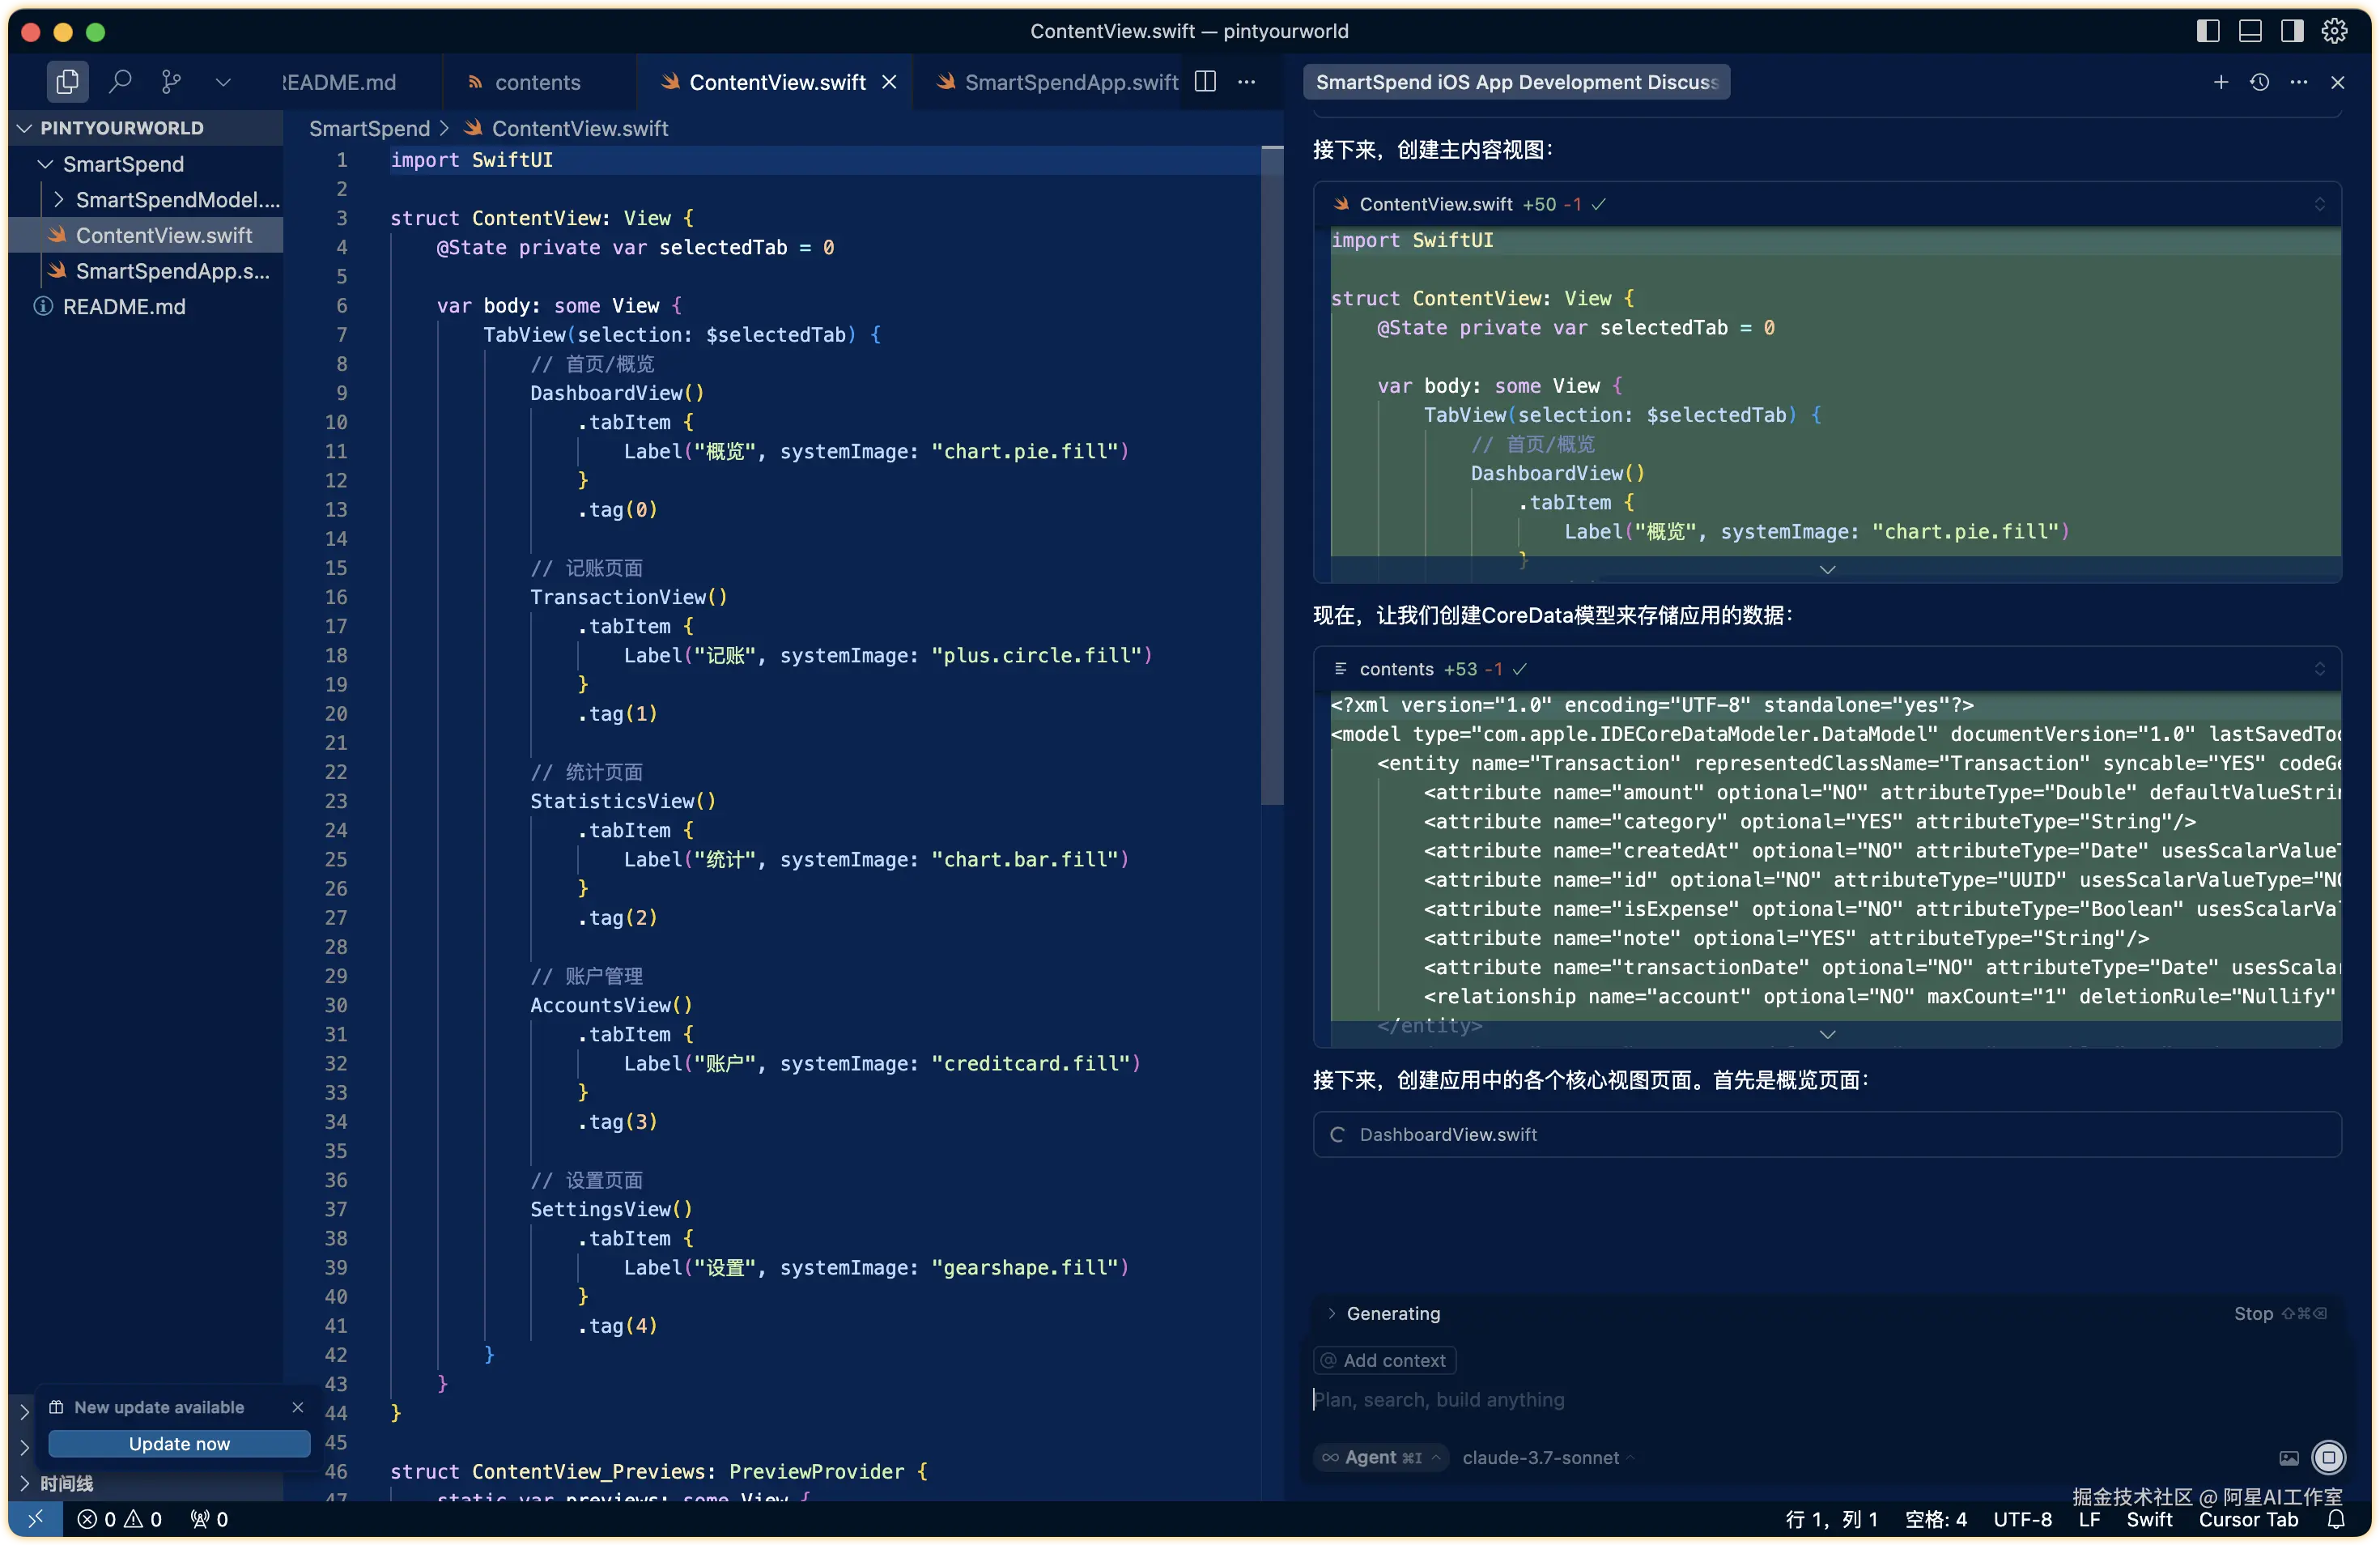2380x1545 pixels.
Task: Click the split editor icon
Action: 1206,81
